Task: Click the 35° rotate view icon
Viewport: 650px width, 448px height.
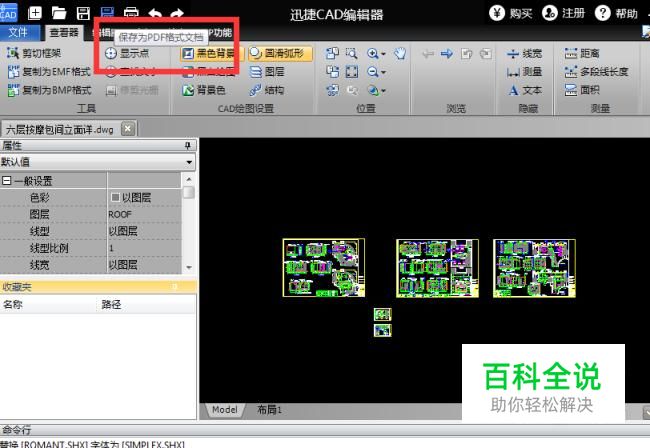Action: tap(332, 90)
